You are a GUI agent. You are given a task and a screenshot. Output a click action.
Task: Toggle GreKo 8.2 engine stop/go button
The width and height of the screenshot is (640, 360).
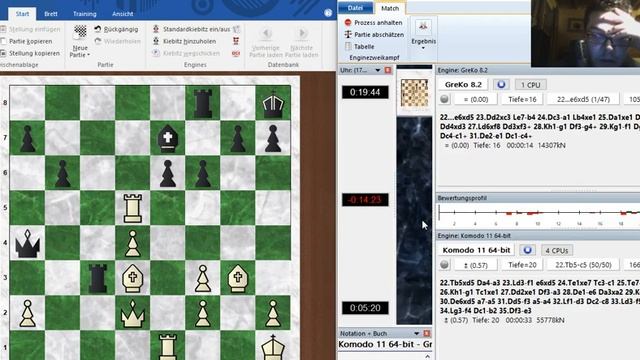click(501, 84)
